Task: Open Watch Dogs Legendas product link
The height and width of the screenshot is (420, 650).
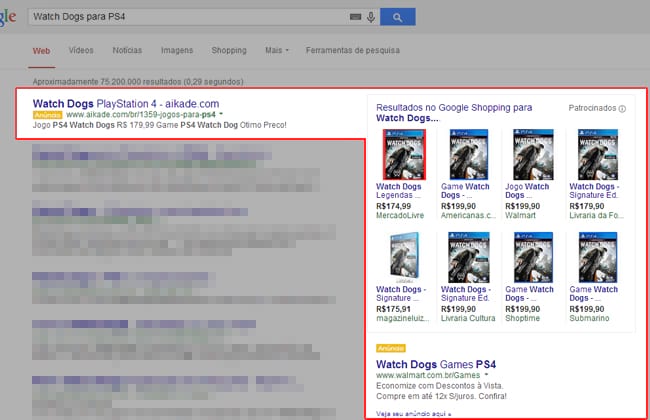Action: (399, 191)
